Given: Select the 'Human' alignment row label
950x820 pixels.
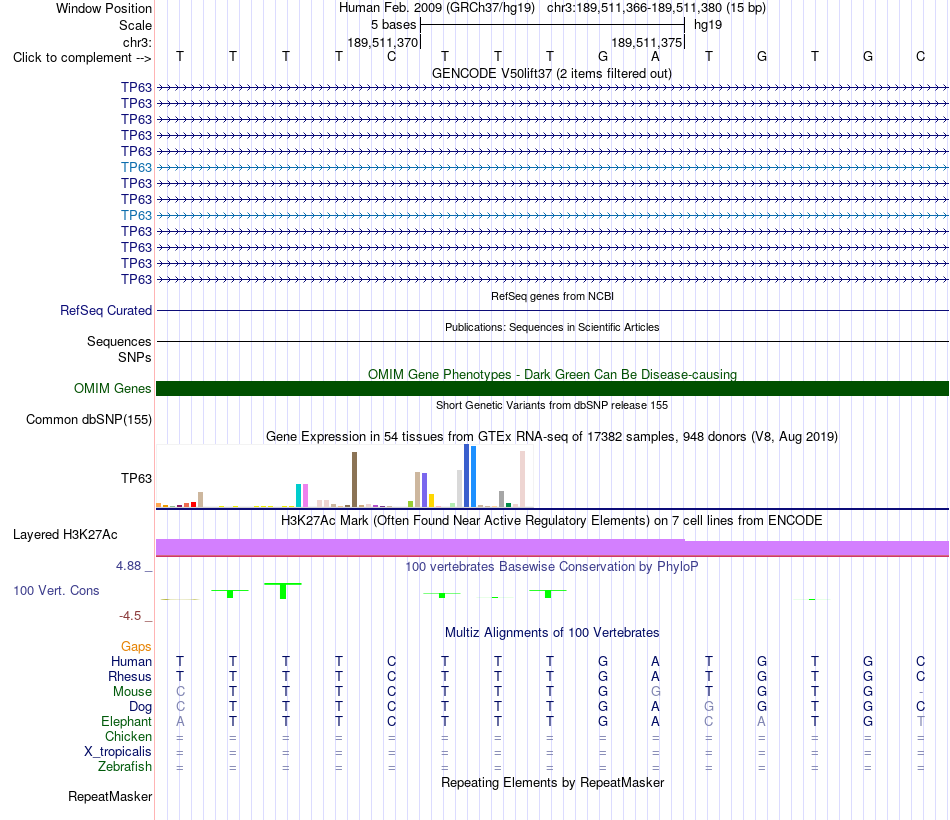Looking at the screenshot, I should (131, 661).
